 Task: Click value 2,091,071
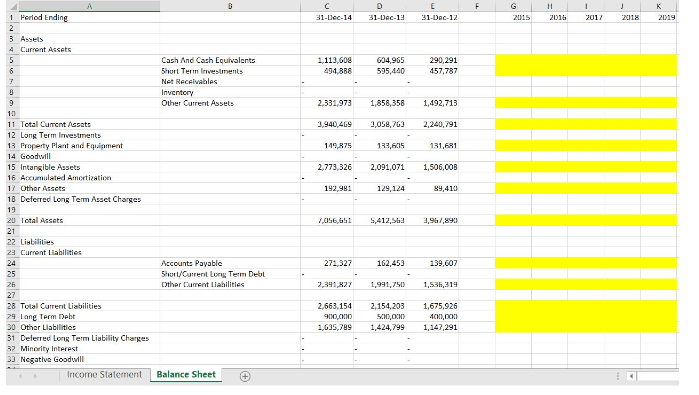(387, 167)
